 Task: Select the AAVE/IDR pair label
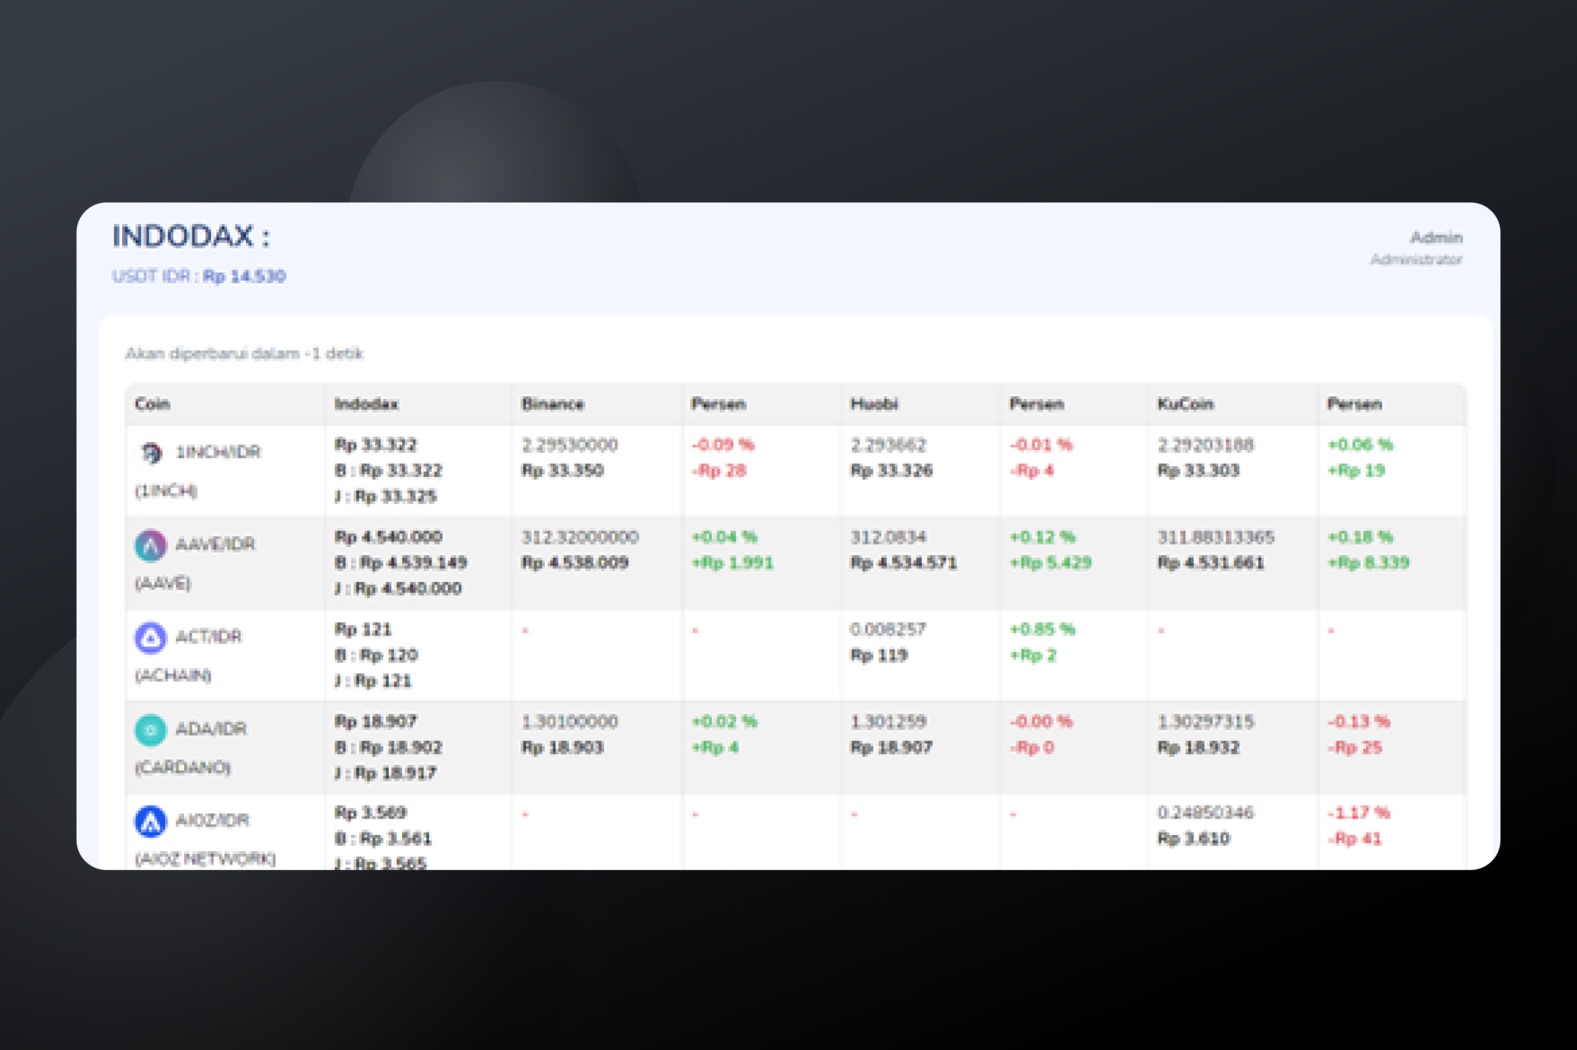(x=215, y=544)
